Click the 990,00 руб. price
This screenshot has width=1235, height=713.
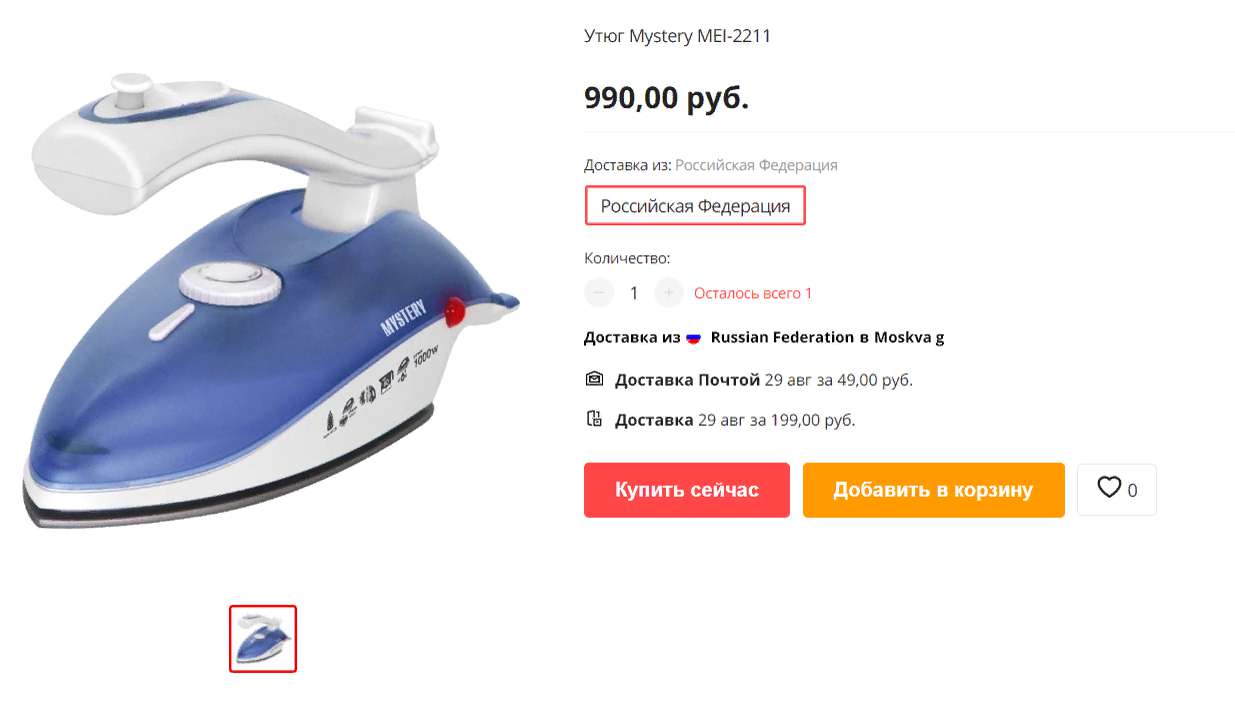(x=666, y=98)
